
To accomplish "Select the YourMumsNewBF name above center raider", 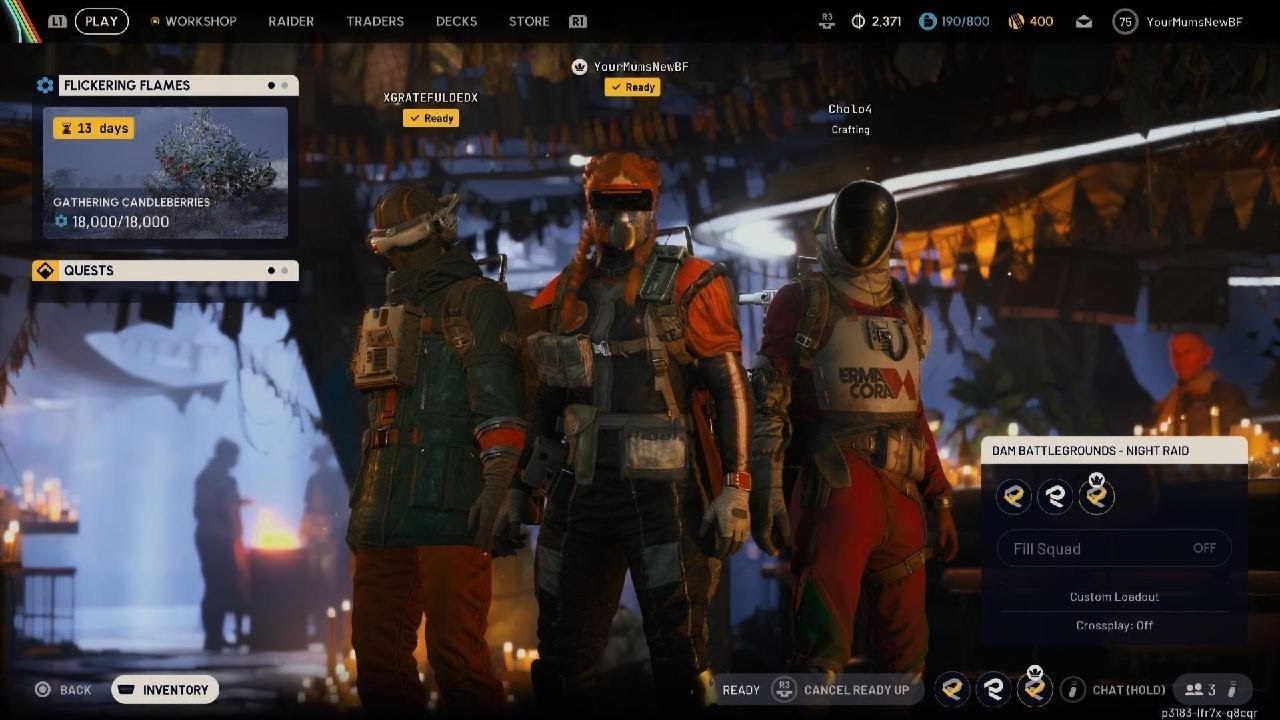I will click(x=641, y=67).
